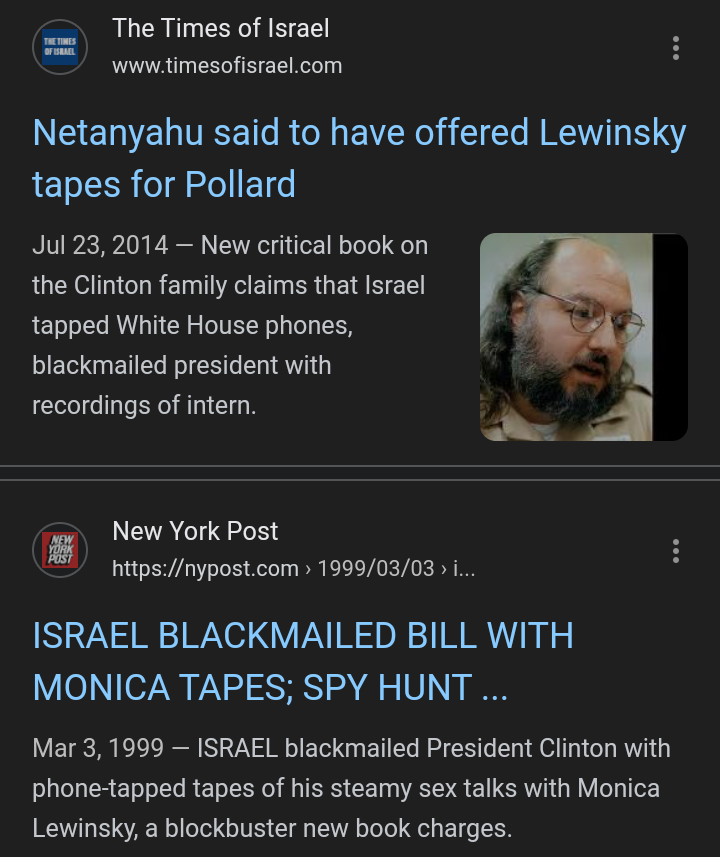Image resolution: width=720 pixels, height=857 pixels.
Task: Select 'New York Post' site name
Action: point(195,531)
